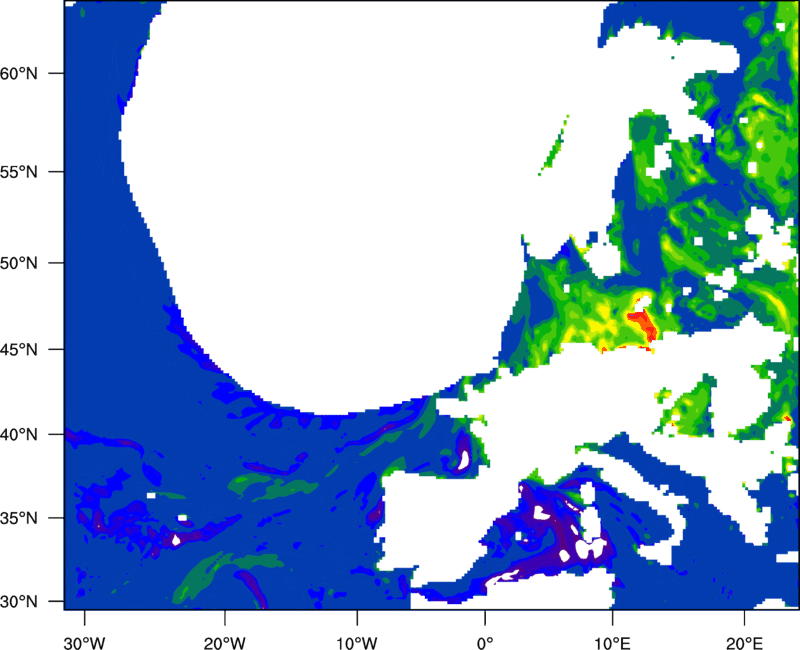Click the 35°N latitude label
Image resolution: width=800 pixels, height=650 pixels.
[x=19, y=518]
